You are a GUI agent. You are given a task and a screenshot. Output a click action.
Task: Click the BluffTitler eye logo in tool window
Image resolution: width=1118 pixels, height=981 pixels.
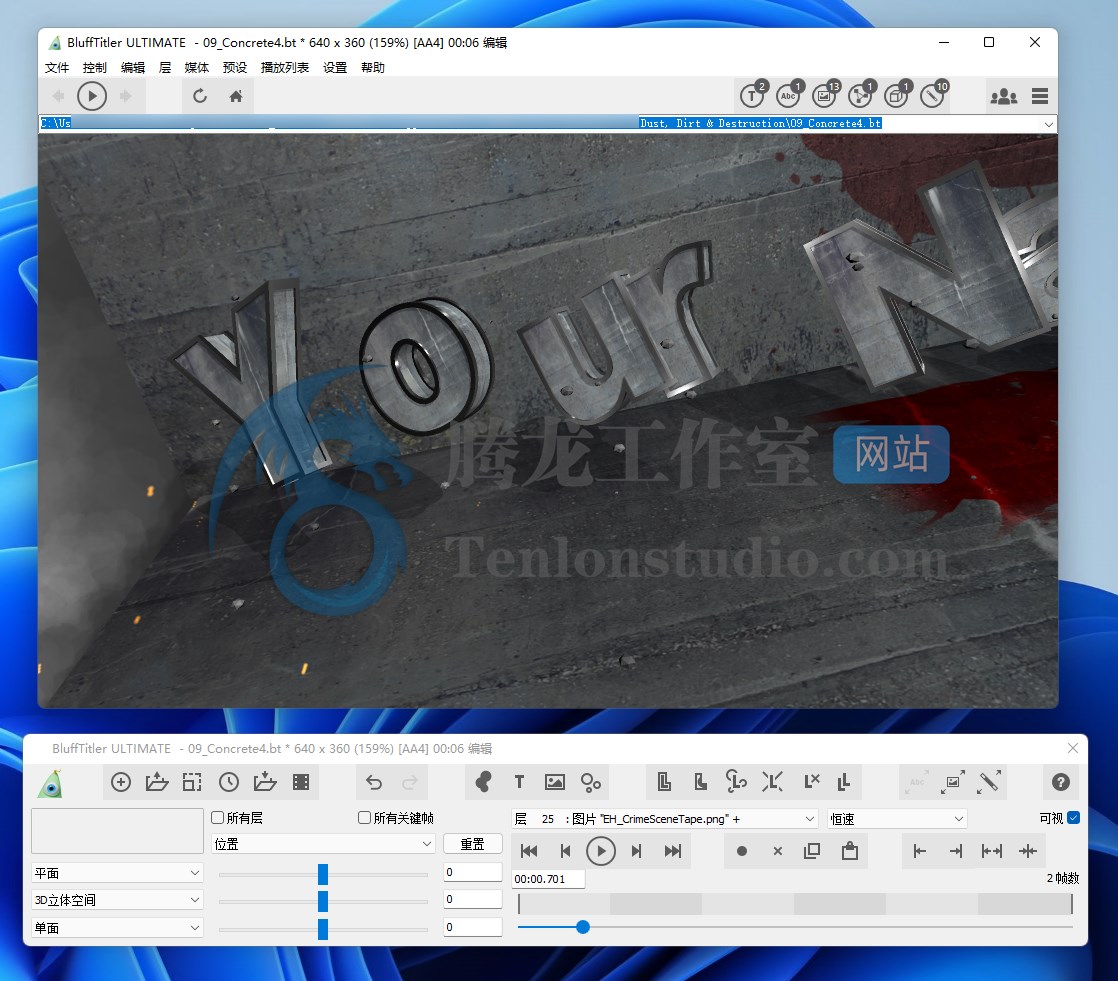click(x=51, y=783)
